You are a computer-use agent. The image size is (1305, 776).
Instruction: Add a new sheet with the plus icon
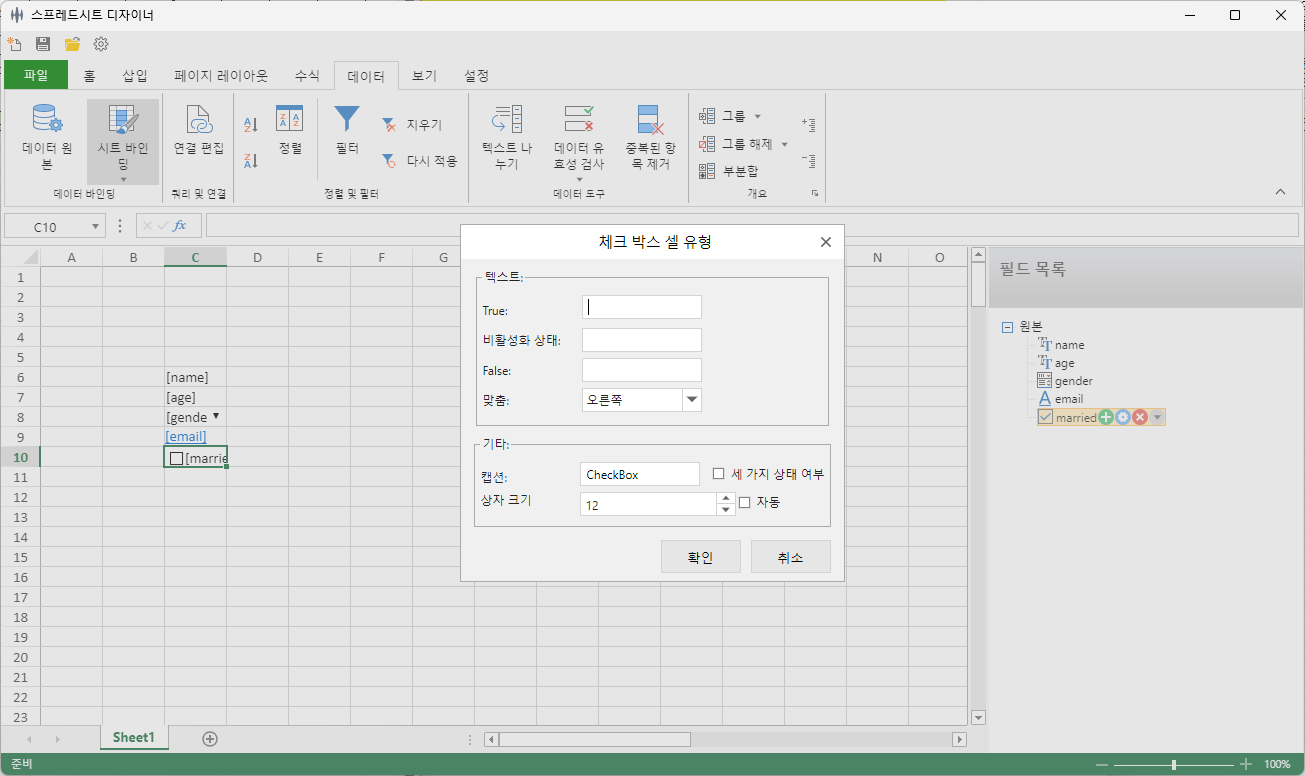[x=210, y=739]
